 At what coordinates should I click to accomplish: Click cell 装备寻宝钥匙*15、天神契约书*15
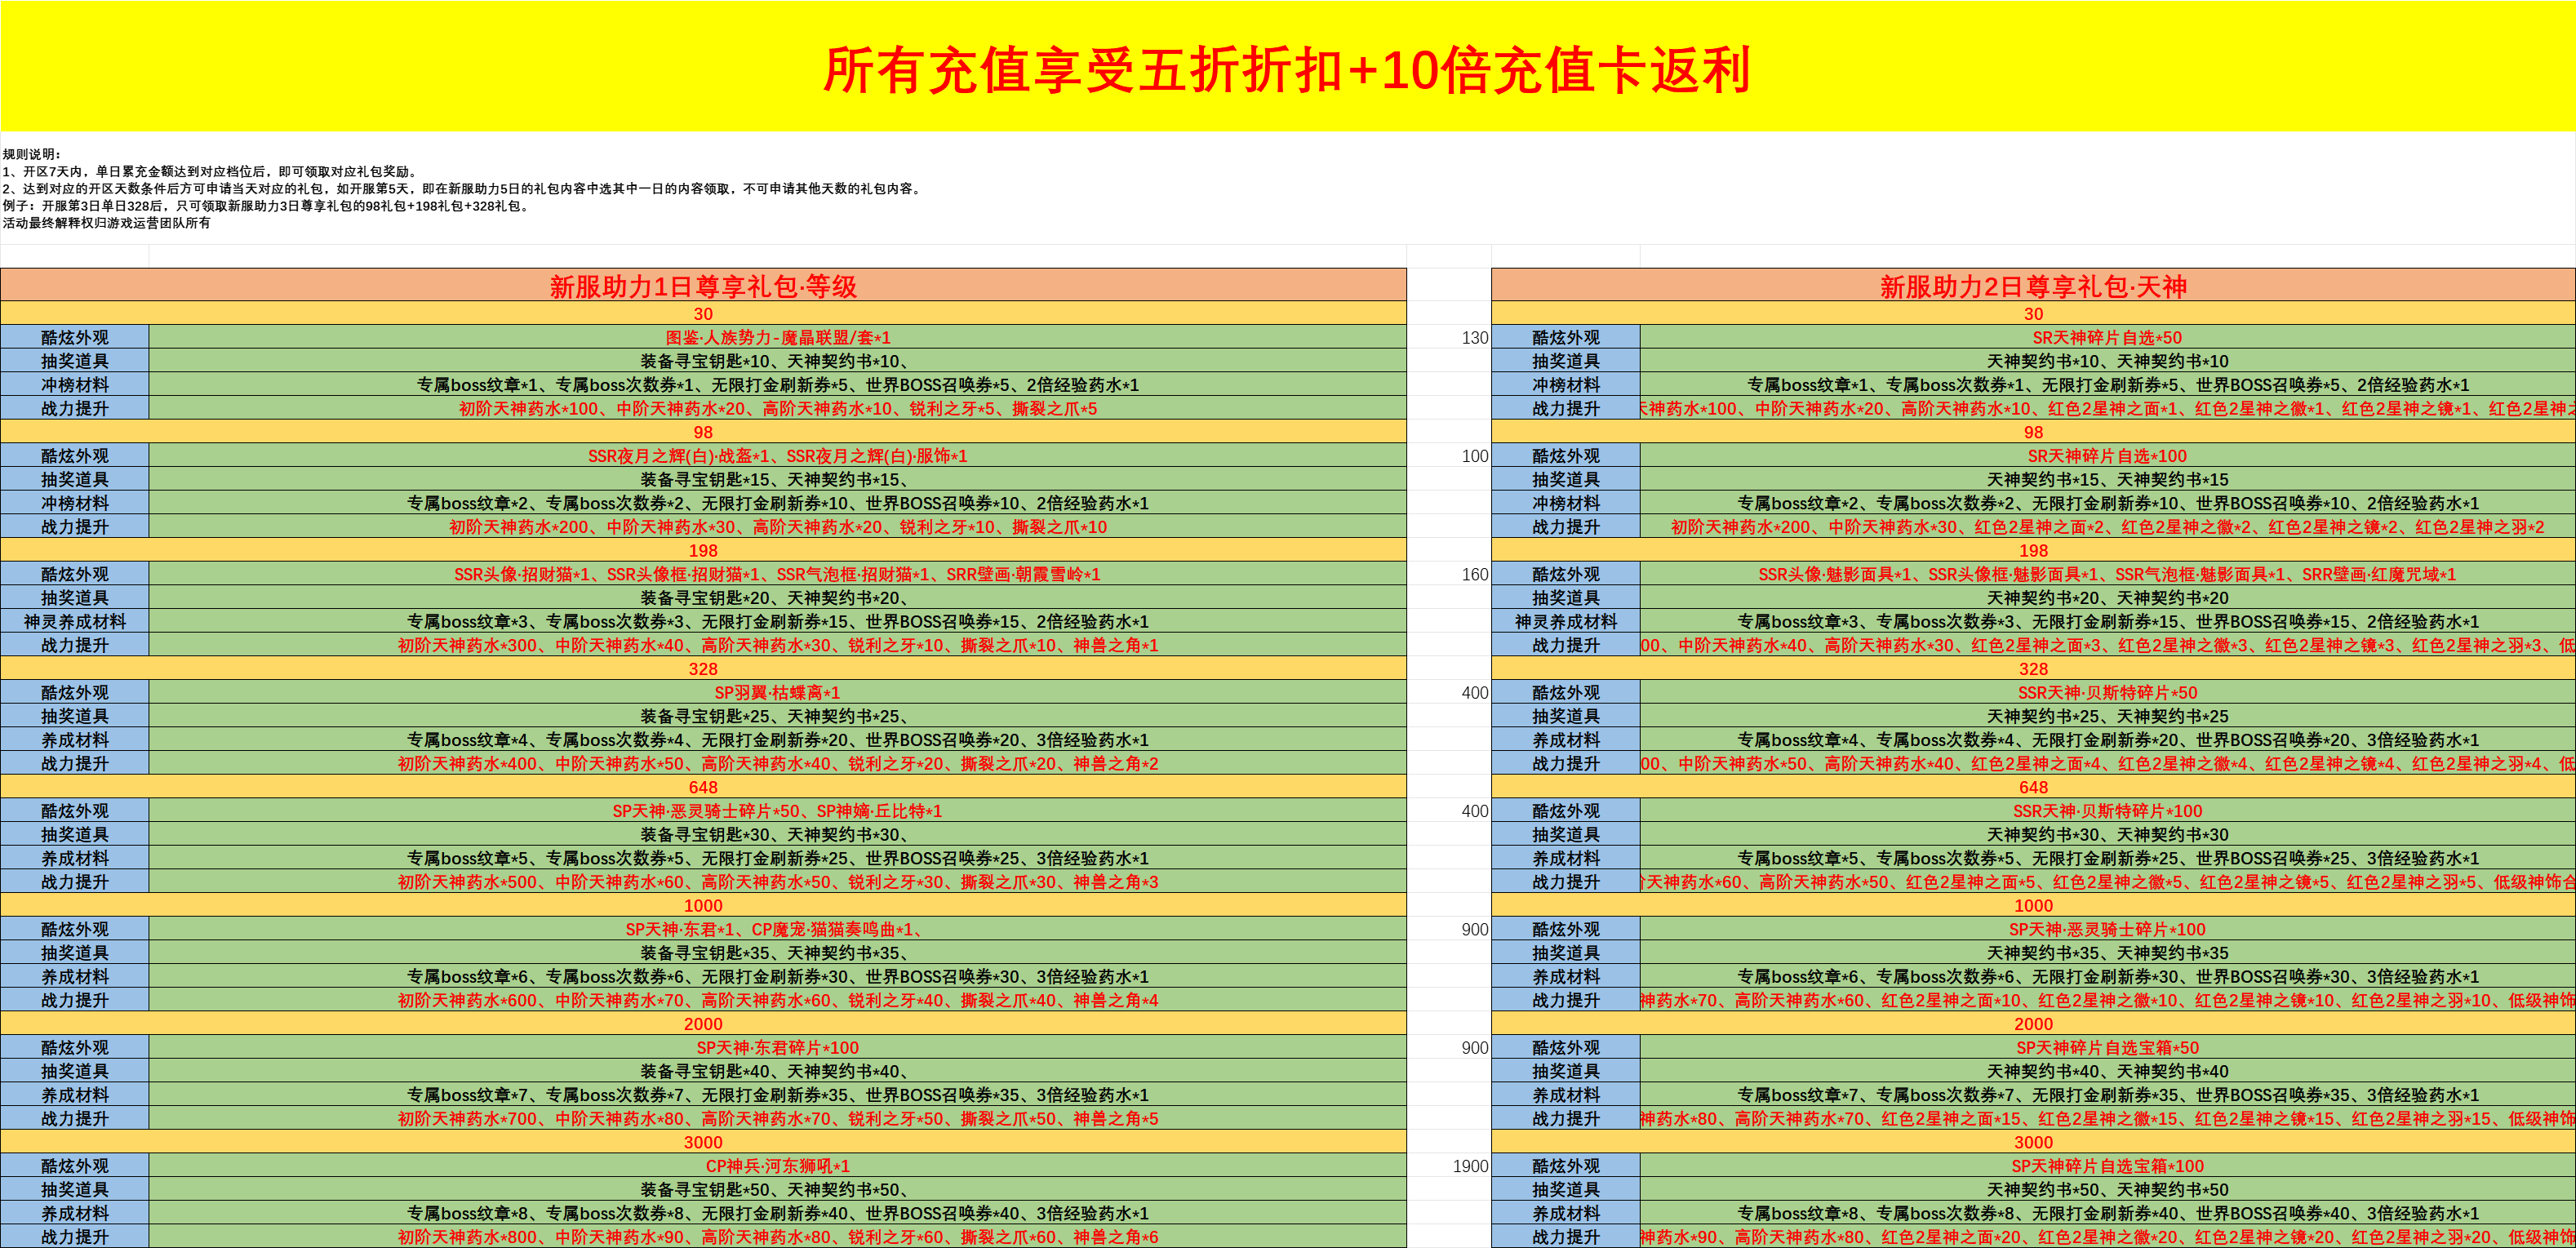point(777,479)
